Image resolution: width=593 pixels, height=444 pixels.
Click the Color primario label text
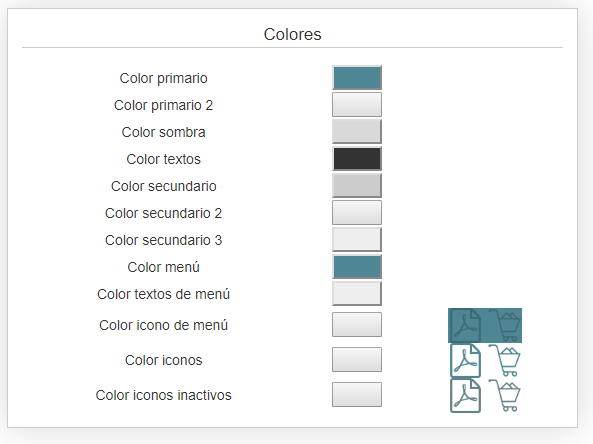point(163,78)
